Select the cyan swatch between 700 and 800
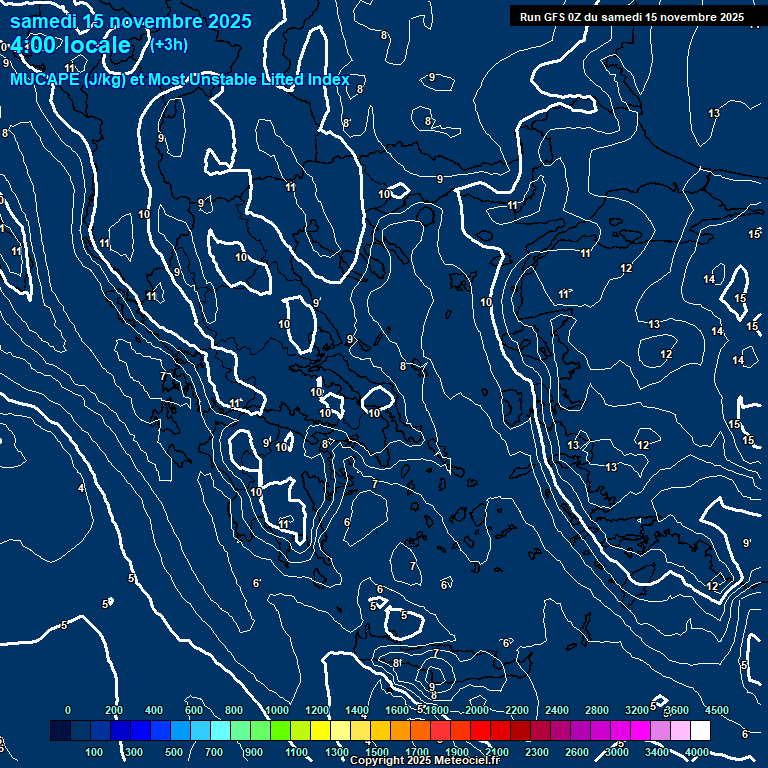Screen dimensions: 768x768 [x=220, y=730]
